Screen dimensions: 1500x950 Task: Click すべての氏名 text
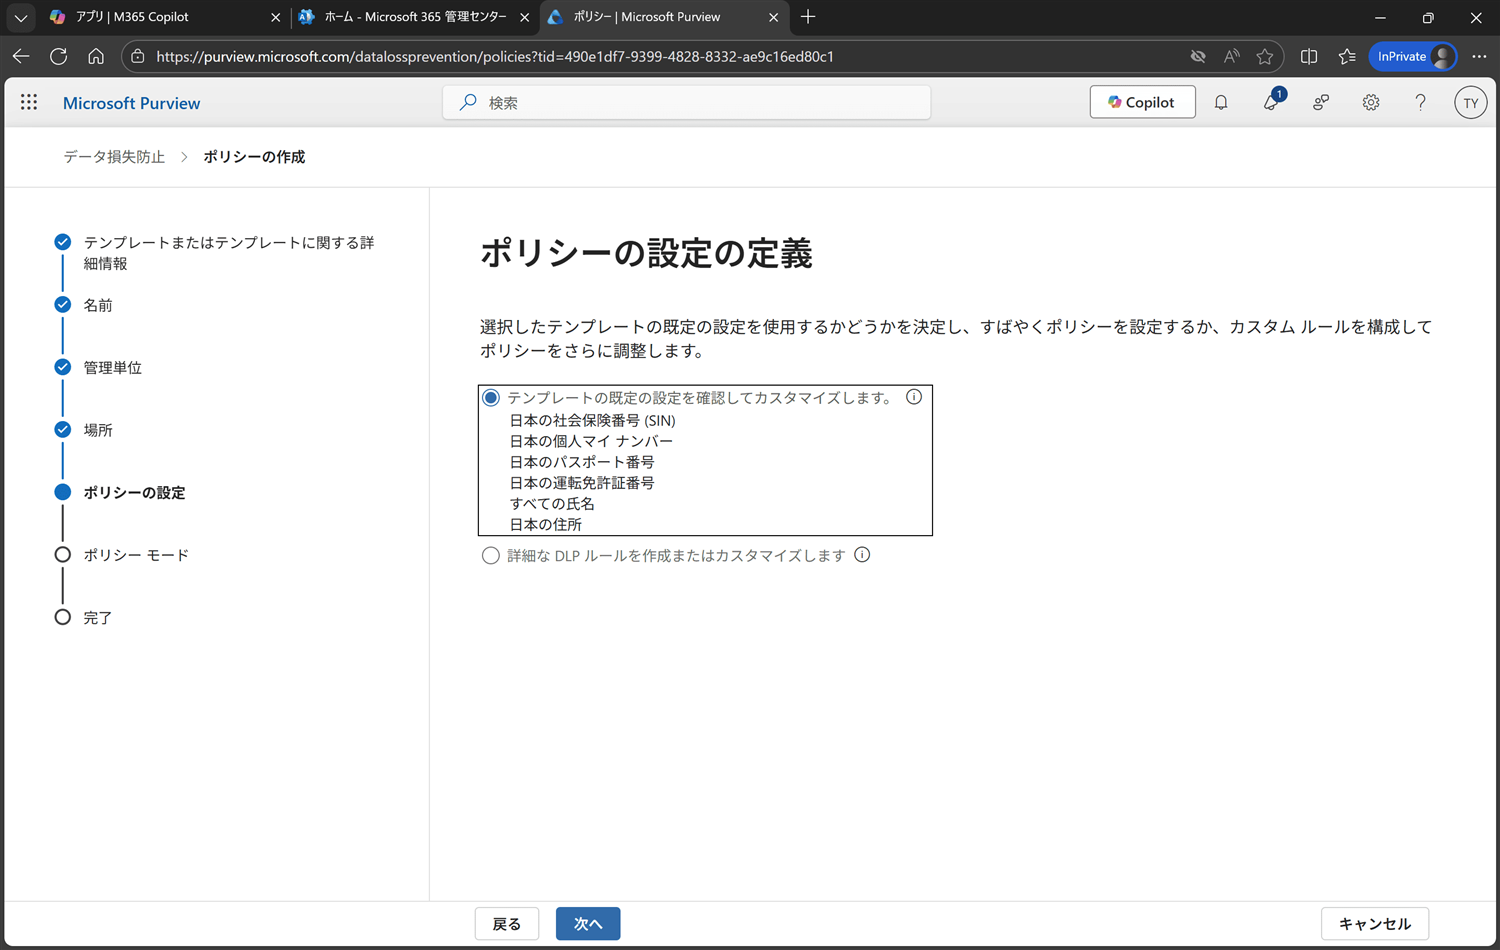(552, 504)
